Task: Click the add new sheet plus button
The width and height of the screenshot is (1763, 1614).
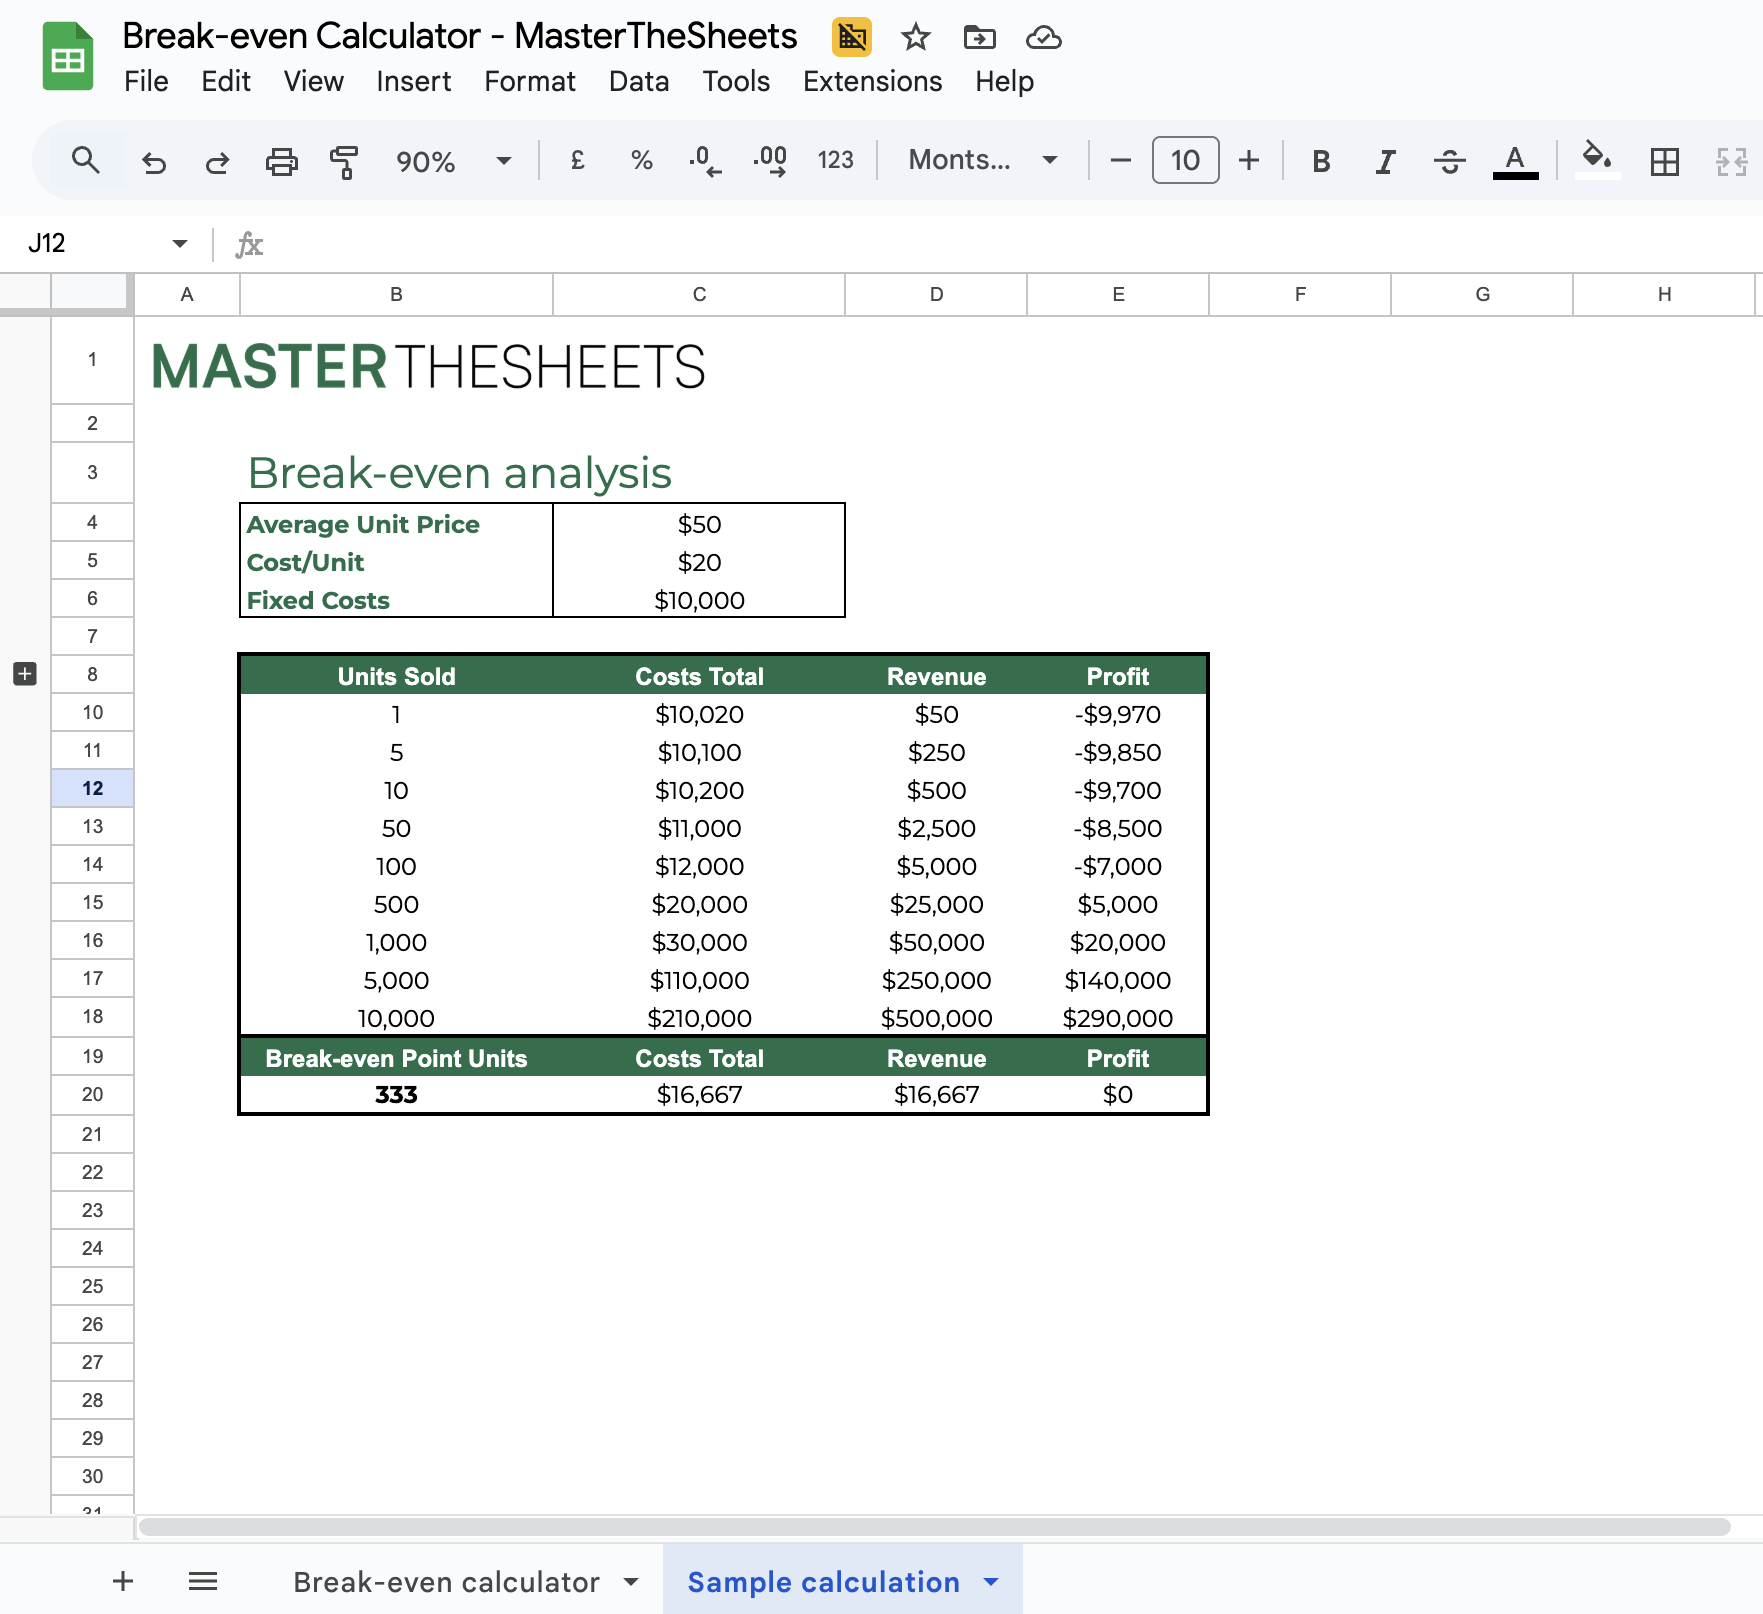Action: tap(123, 1581)
